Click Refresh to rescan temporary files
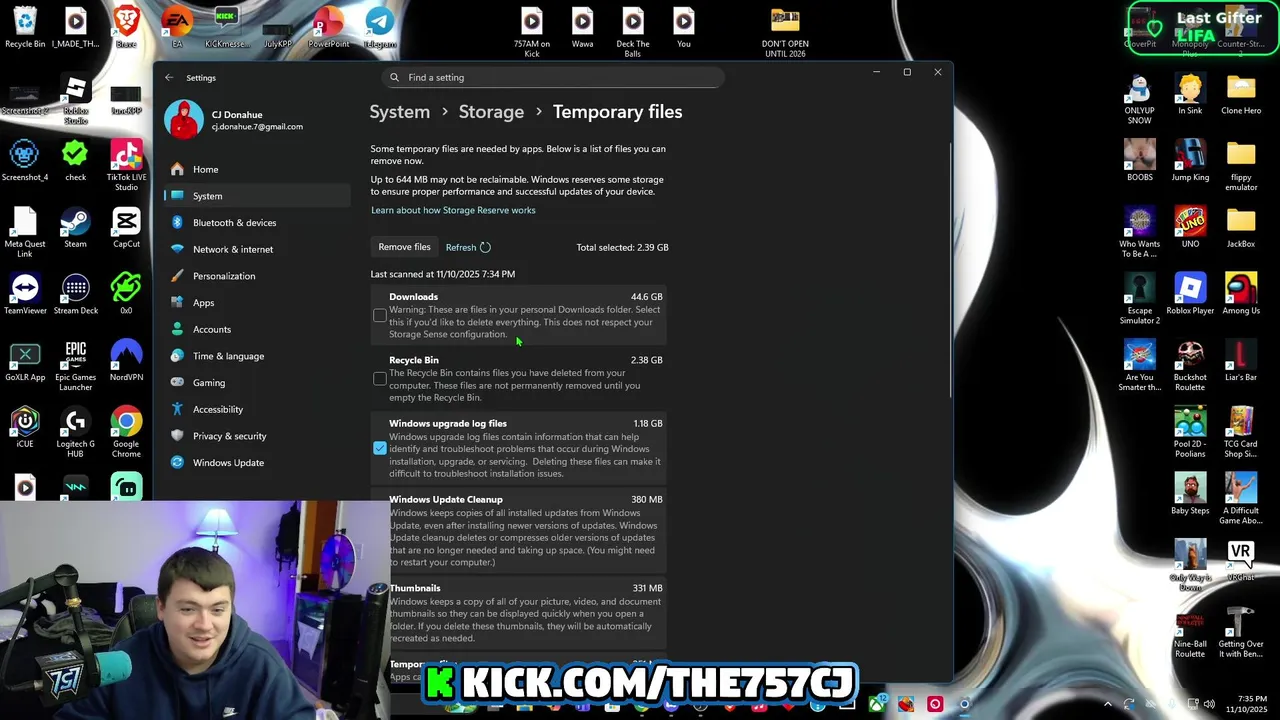Screen dimensions: 1280x720 click(468, 247)
